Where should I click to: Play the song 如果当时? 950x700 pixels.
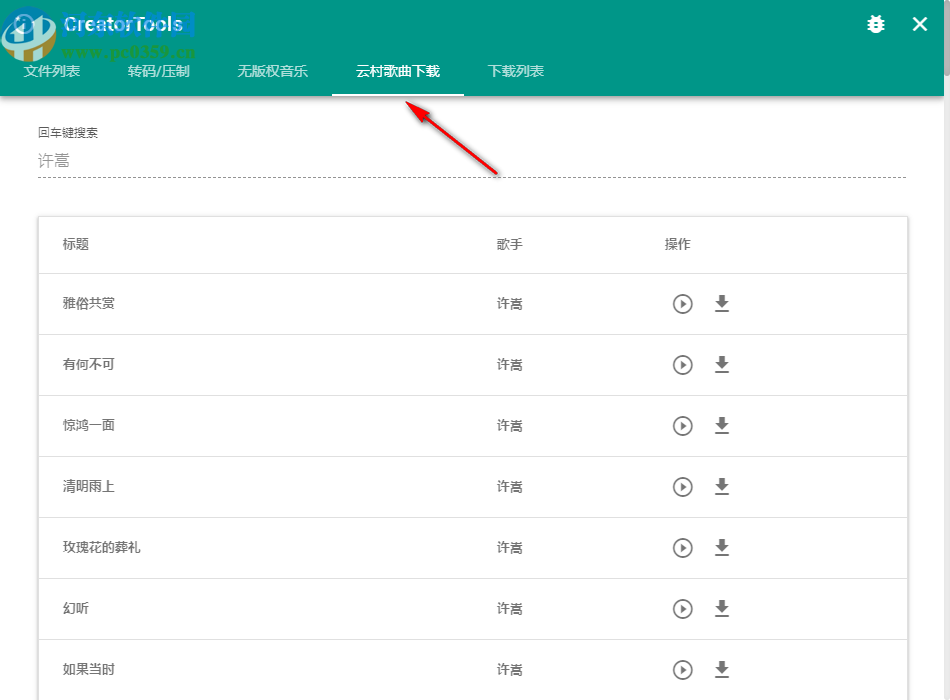click(x=683, y=670)
